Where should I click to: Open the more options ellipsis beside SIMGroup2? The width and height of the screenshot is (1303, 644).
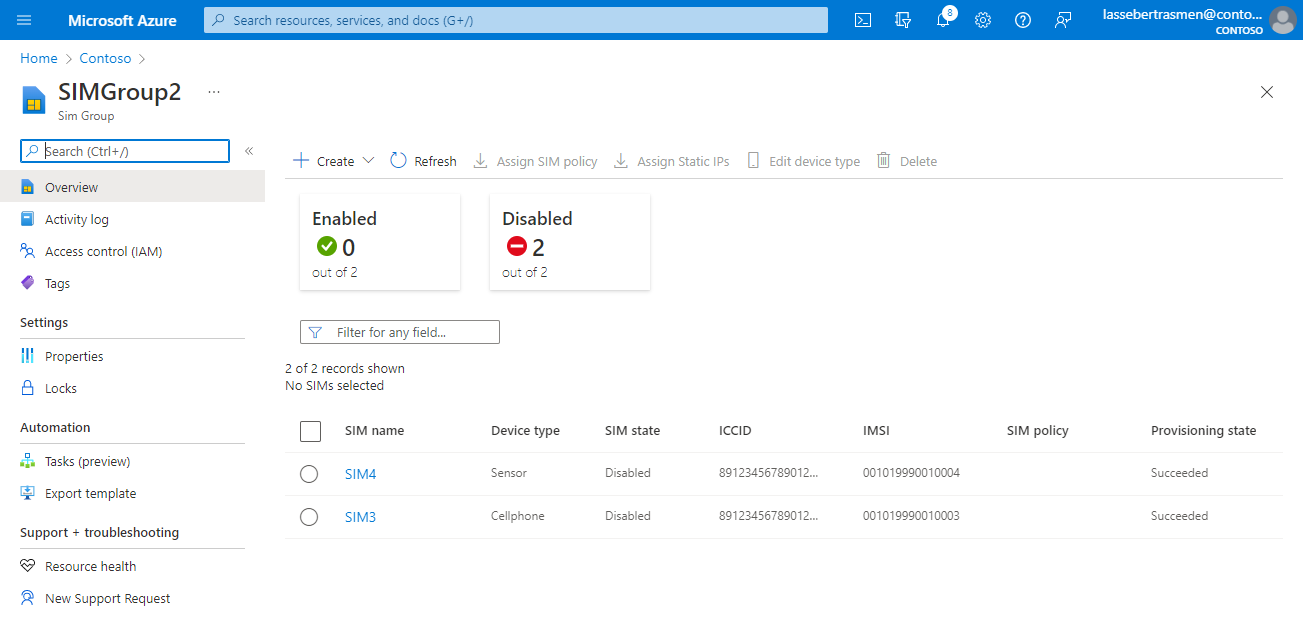click(x=213, y=92)
